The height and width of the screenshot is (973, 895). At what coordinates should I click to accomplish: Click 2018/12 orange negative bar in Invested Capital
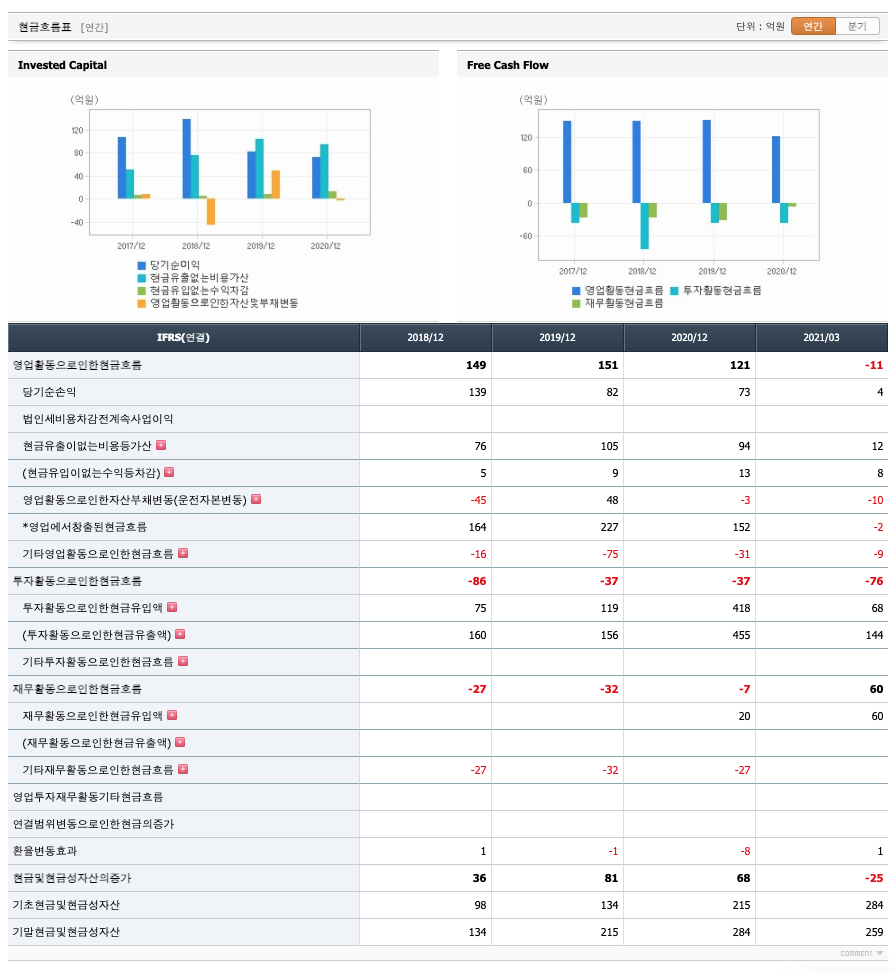pyautogui.click(x=211, y=212)
